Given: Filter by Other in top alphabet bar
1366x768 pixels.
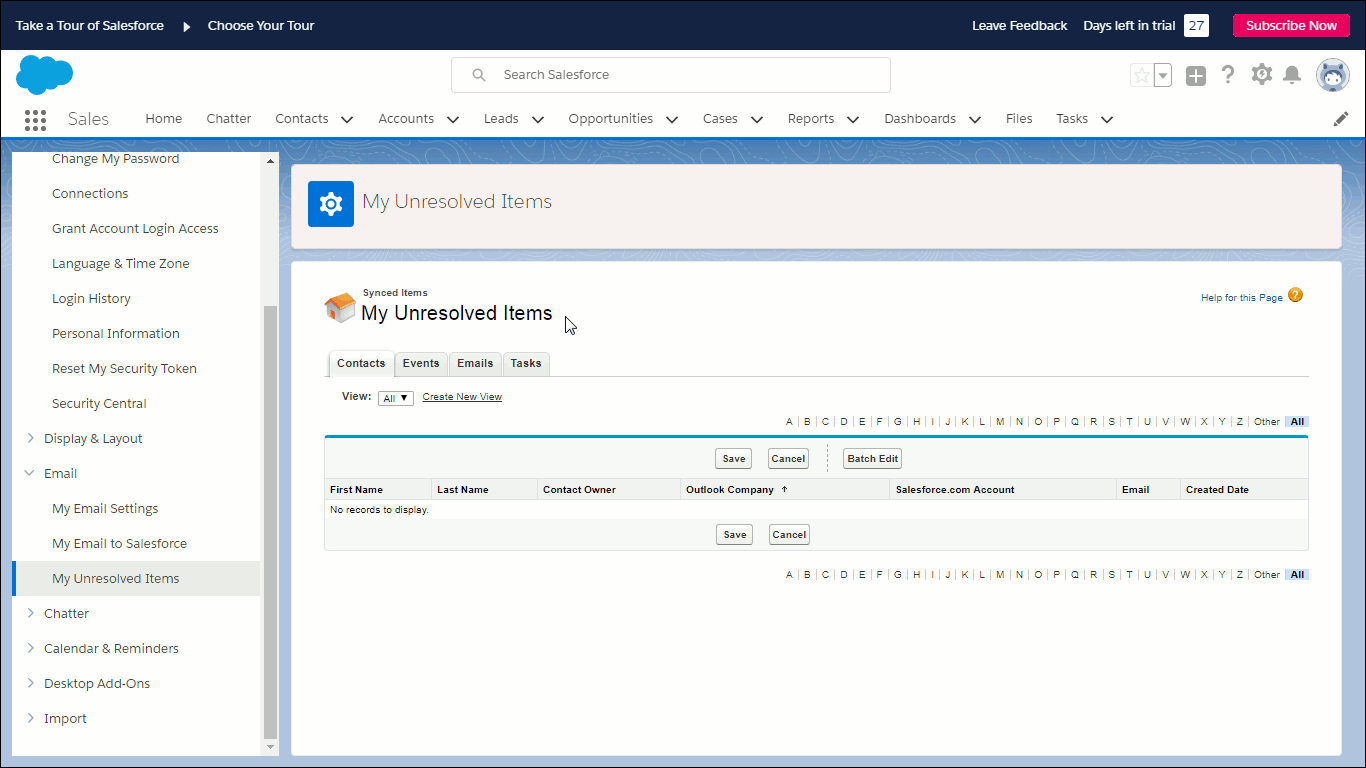Looking at the screenshot, I should click(x=1266, y=422).
